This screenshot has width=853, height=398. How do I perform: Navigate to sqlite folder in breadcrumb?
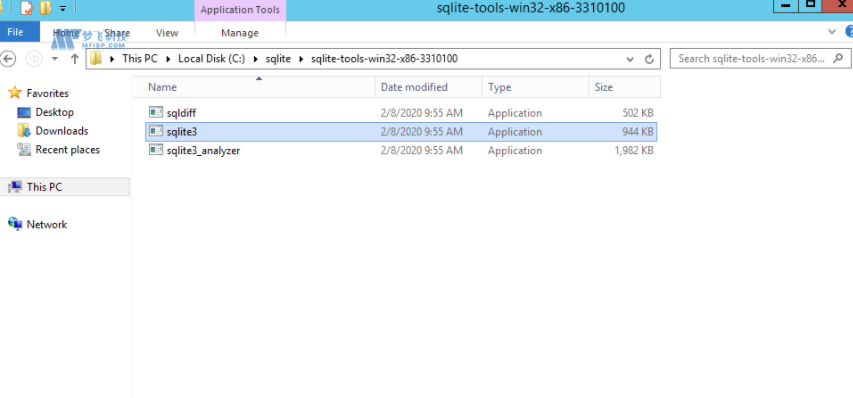tap(278, 59)
